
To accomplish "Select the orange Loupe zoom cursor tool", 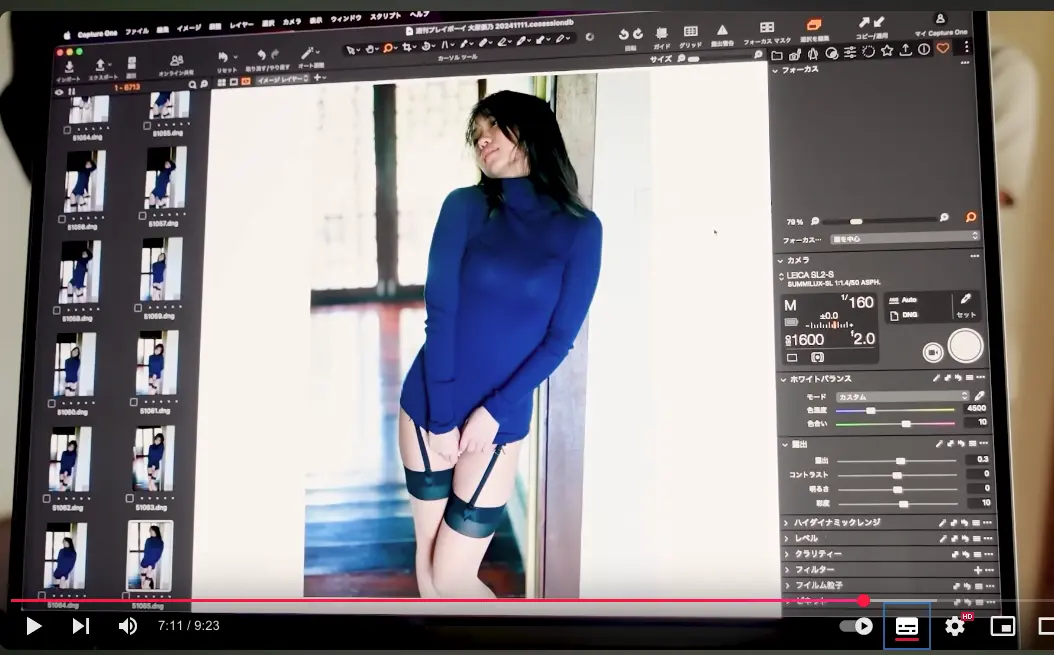I will (x=388, y=48).
